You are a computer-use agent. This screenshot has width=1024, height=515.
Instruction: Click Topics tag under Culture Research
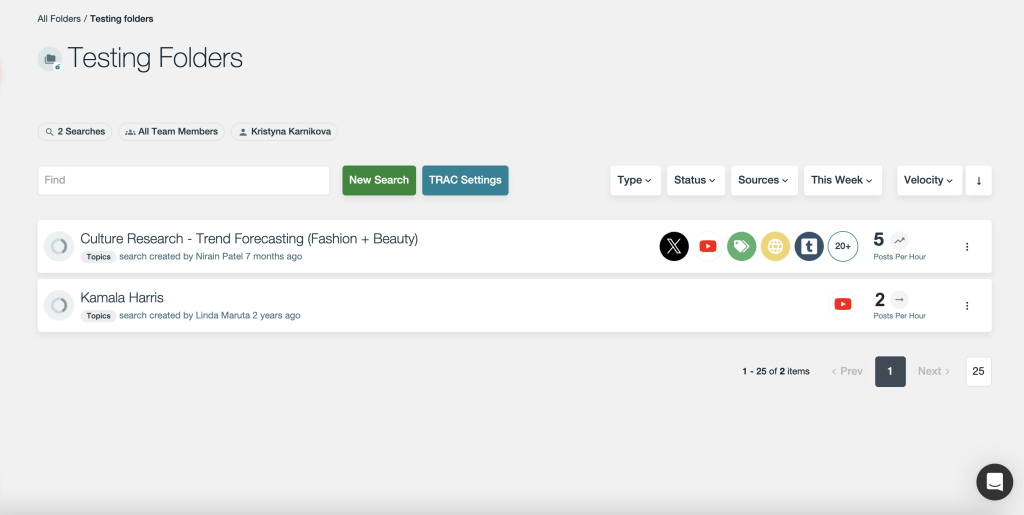99,257
